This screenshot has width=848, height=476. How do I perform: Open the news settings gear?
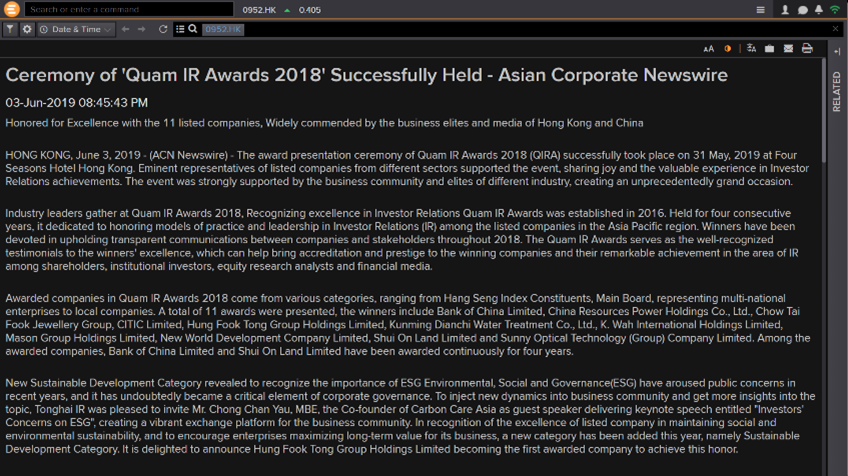coord(27,29)
